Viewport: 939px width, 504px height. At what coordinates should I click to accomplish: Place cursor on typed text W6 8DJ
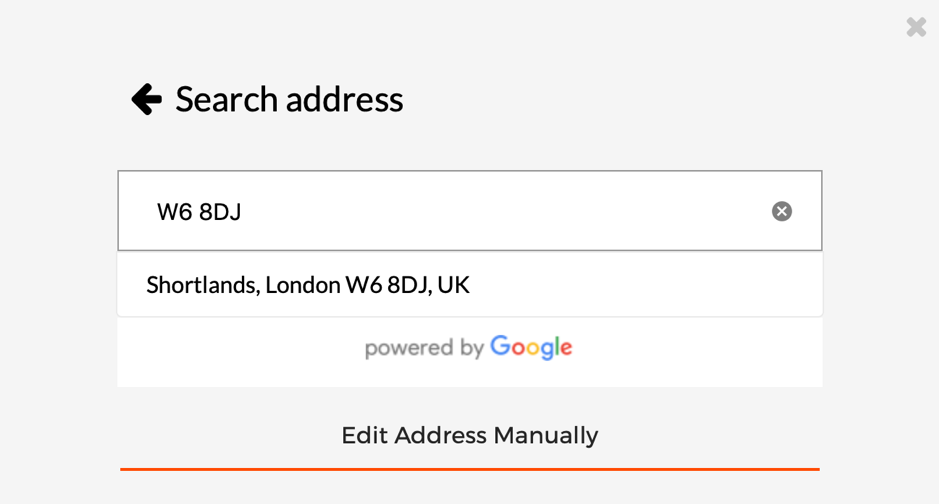click(x=199, y=212)
